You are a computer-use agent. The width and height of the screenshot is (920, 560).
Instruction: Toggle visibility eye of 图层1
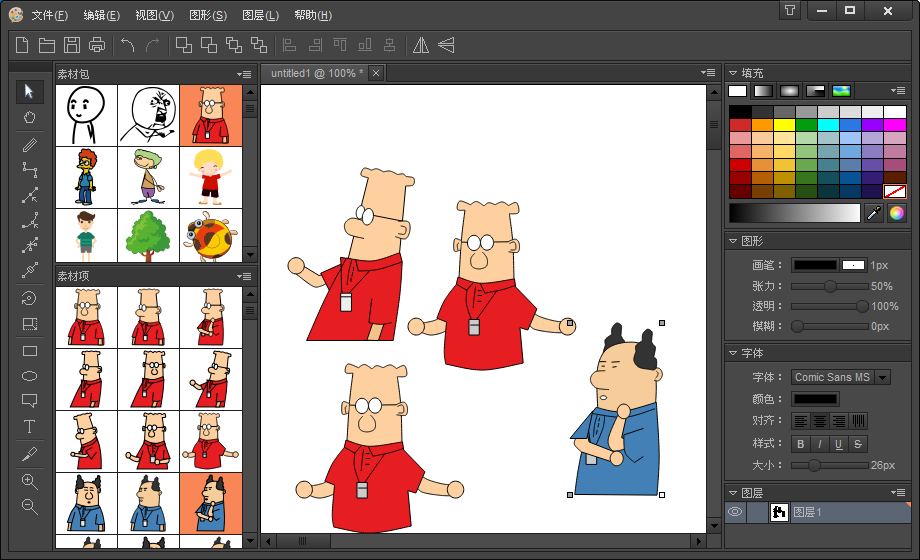point(735,512)
